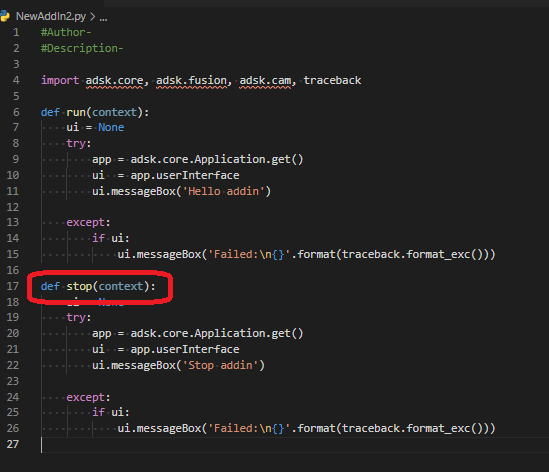Click the import keyword on line 4
Viewport: 549px width, 472px height.
click(x=60, y=81)
